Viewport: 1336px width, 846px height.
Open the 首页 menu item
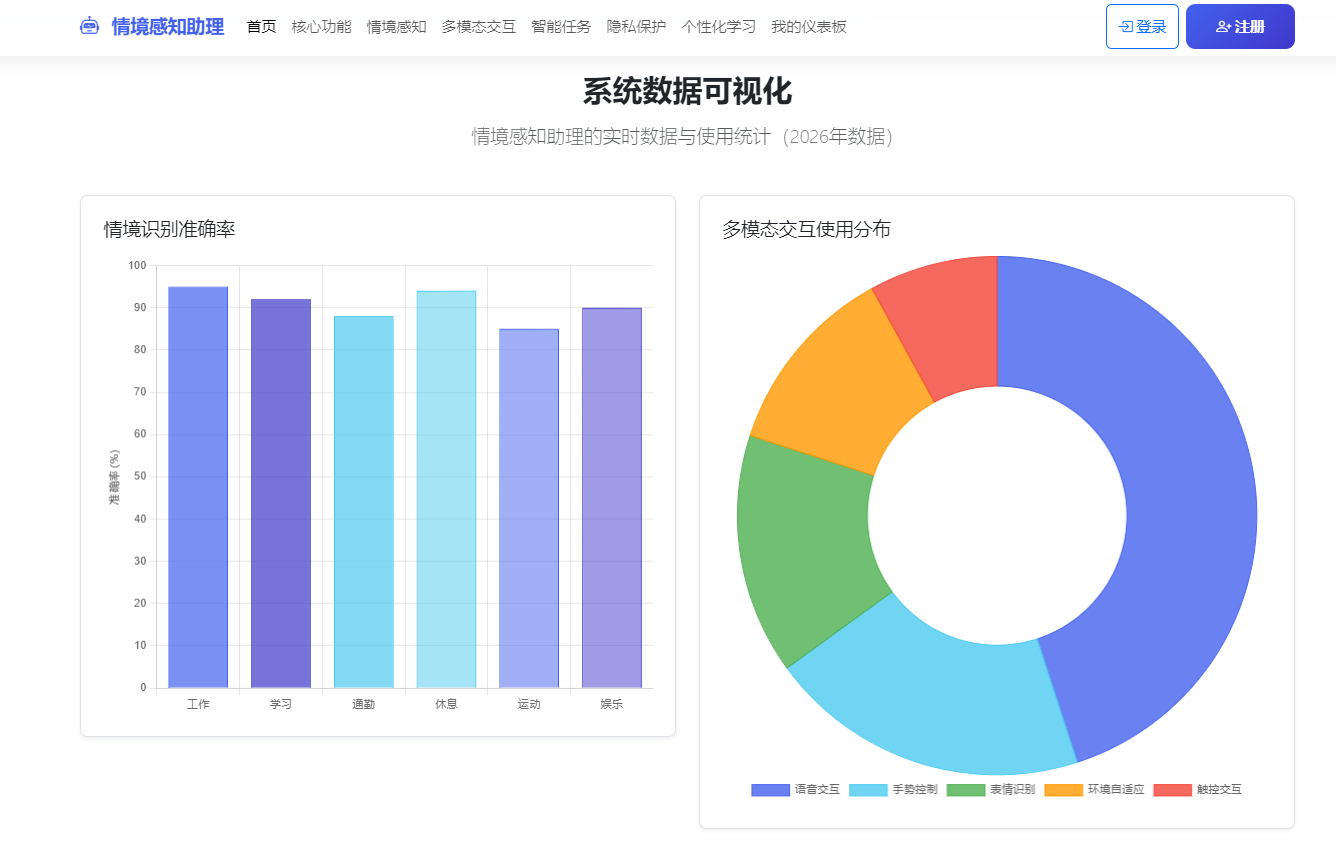tap(261, 27)
